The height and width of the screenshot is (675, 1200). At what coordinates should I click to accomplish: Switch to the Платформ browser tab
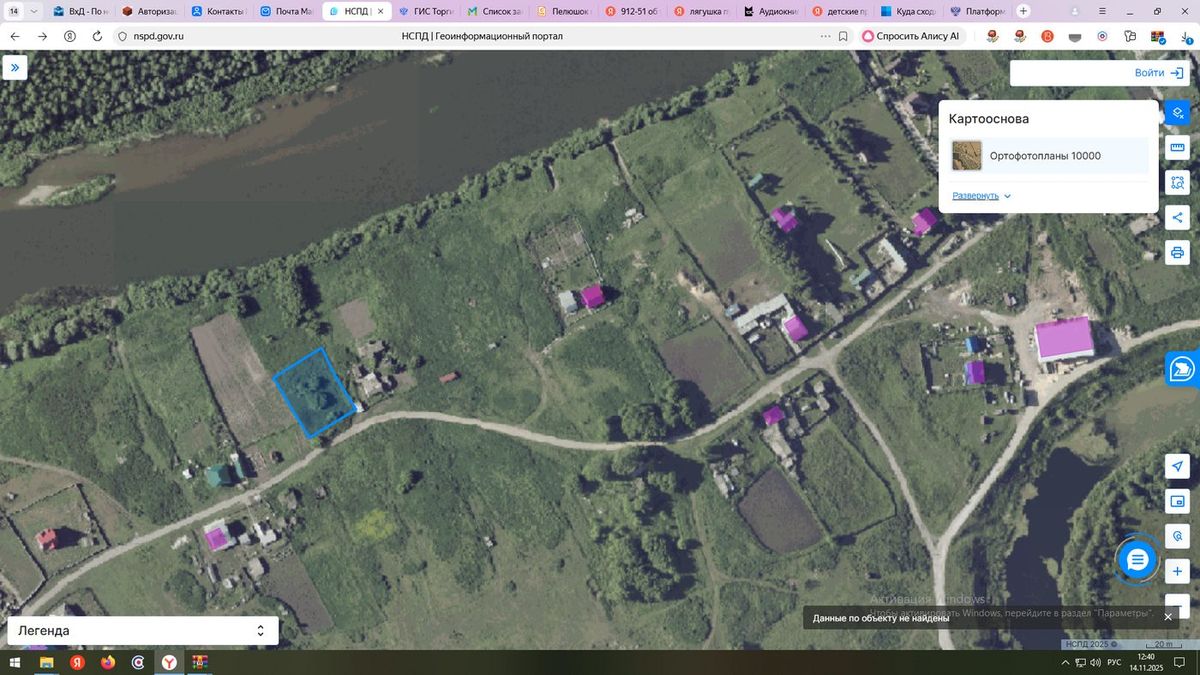[978, 11]
